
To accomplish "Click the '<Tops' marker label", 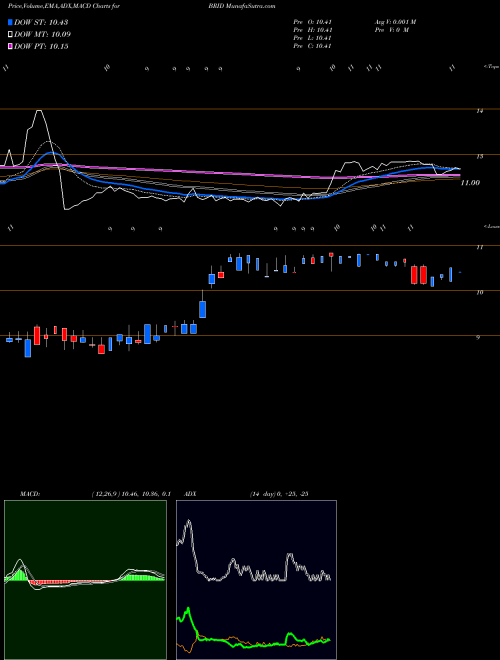I will pos(491,67).
